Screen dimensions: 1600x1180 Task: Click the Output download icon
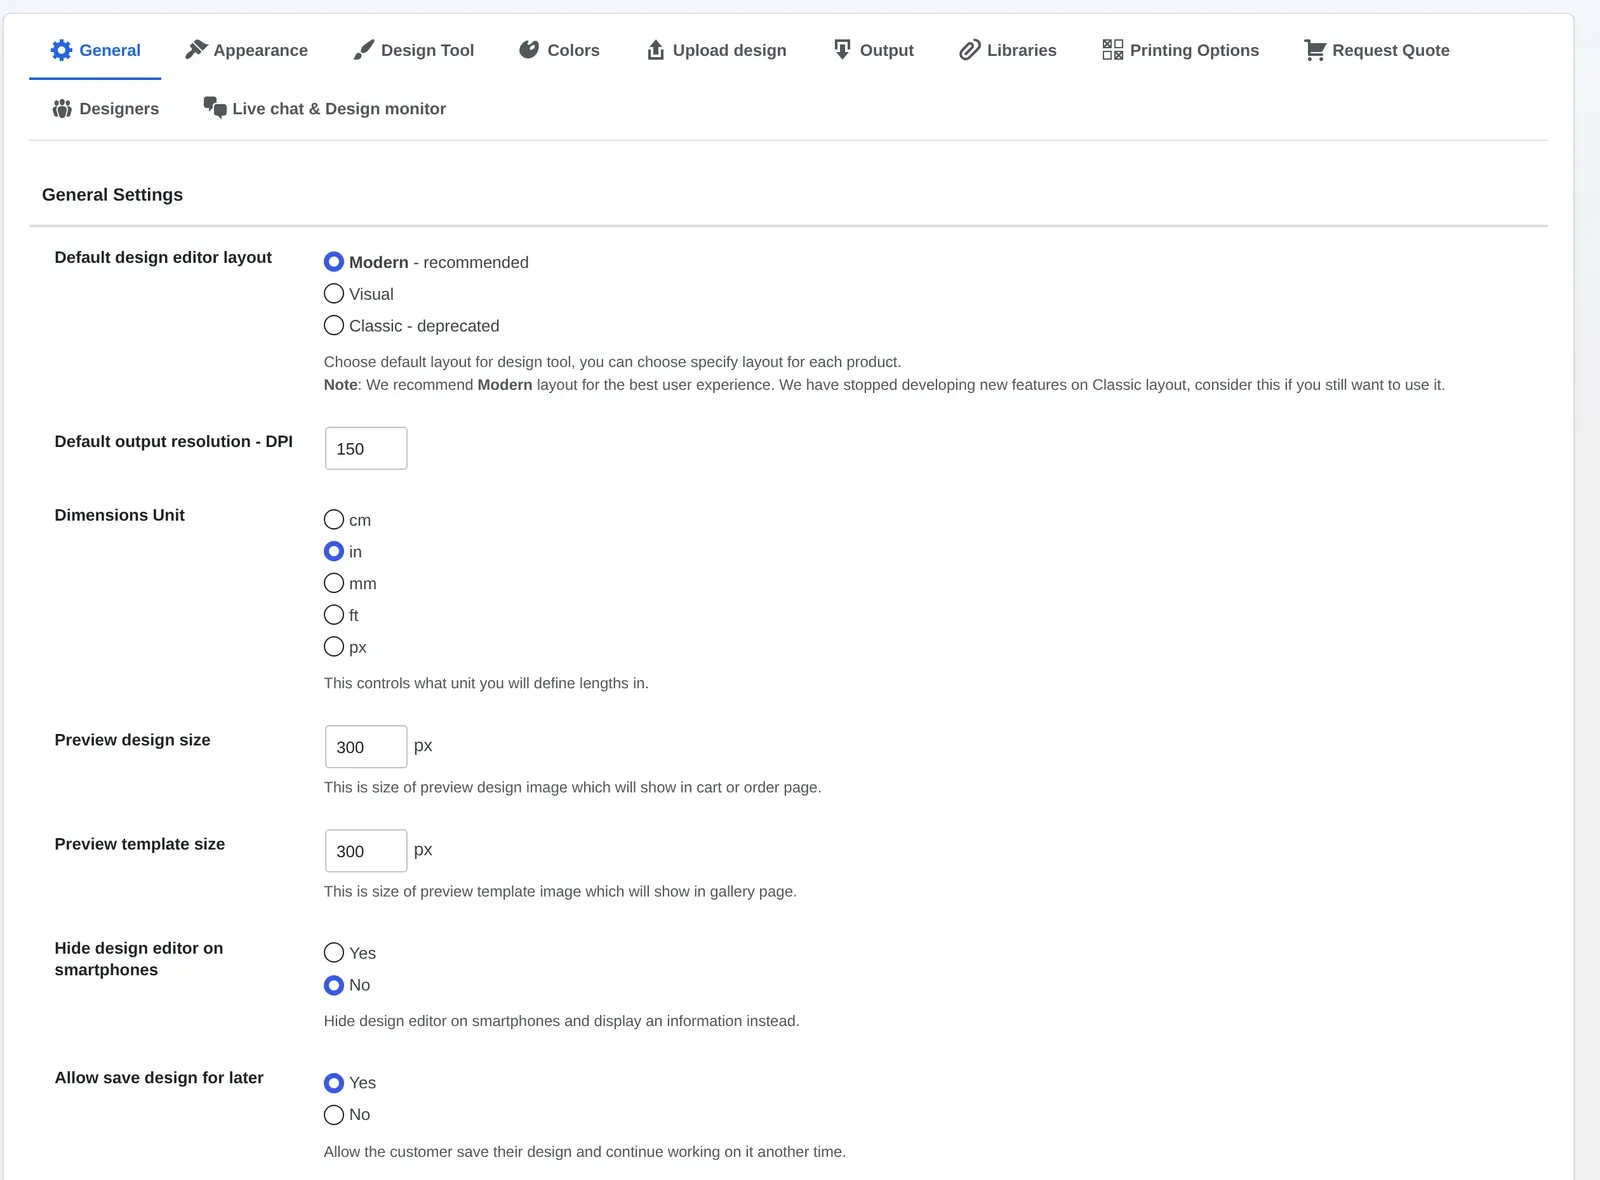click(842, 49)
